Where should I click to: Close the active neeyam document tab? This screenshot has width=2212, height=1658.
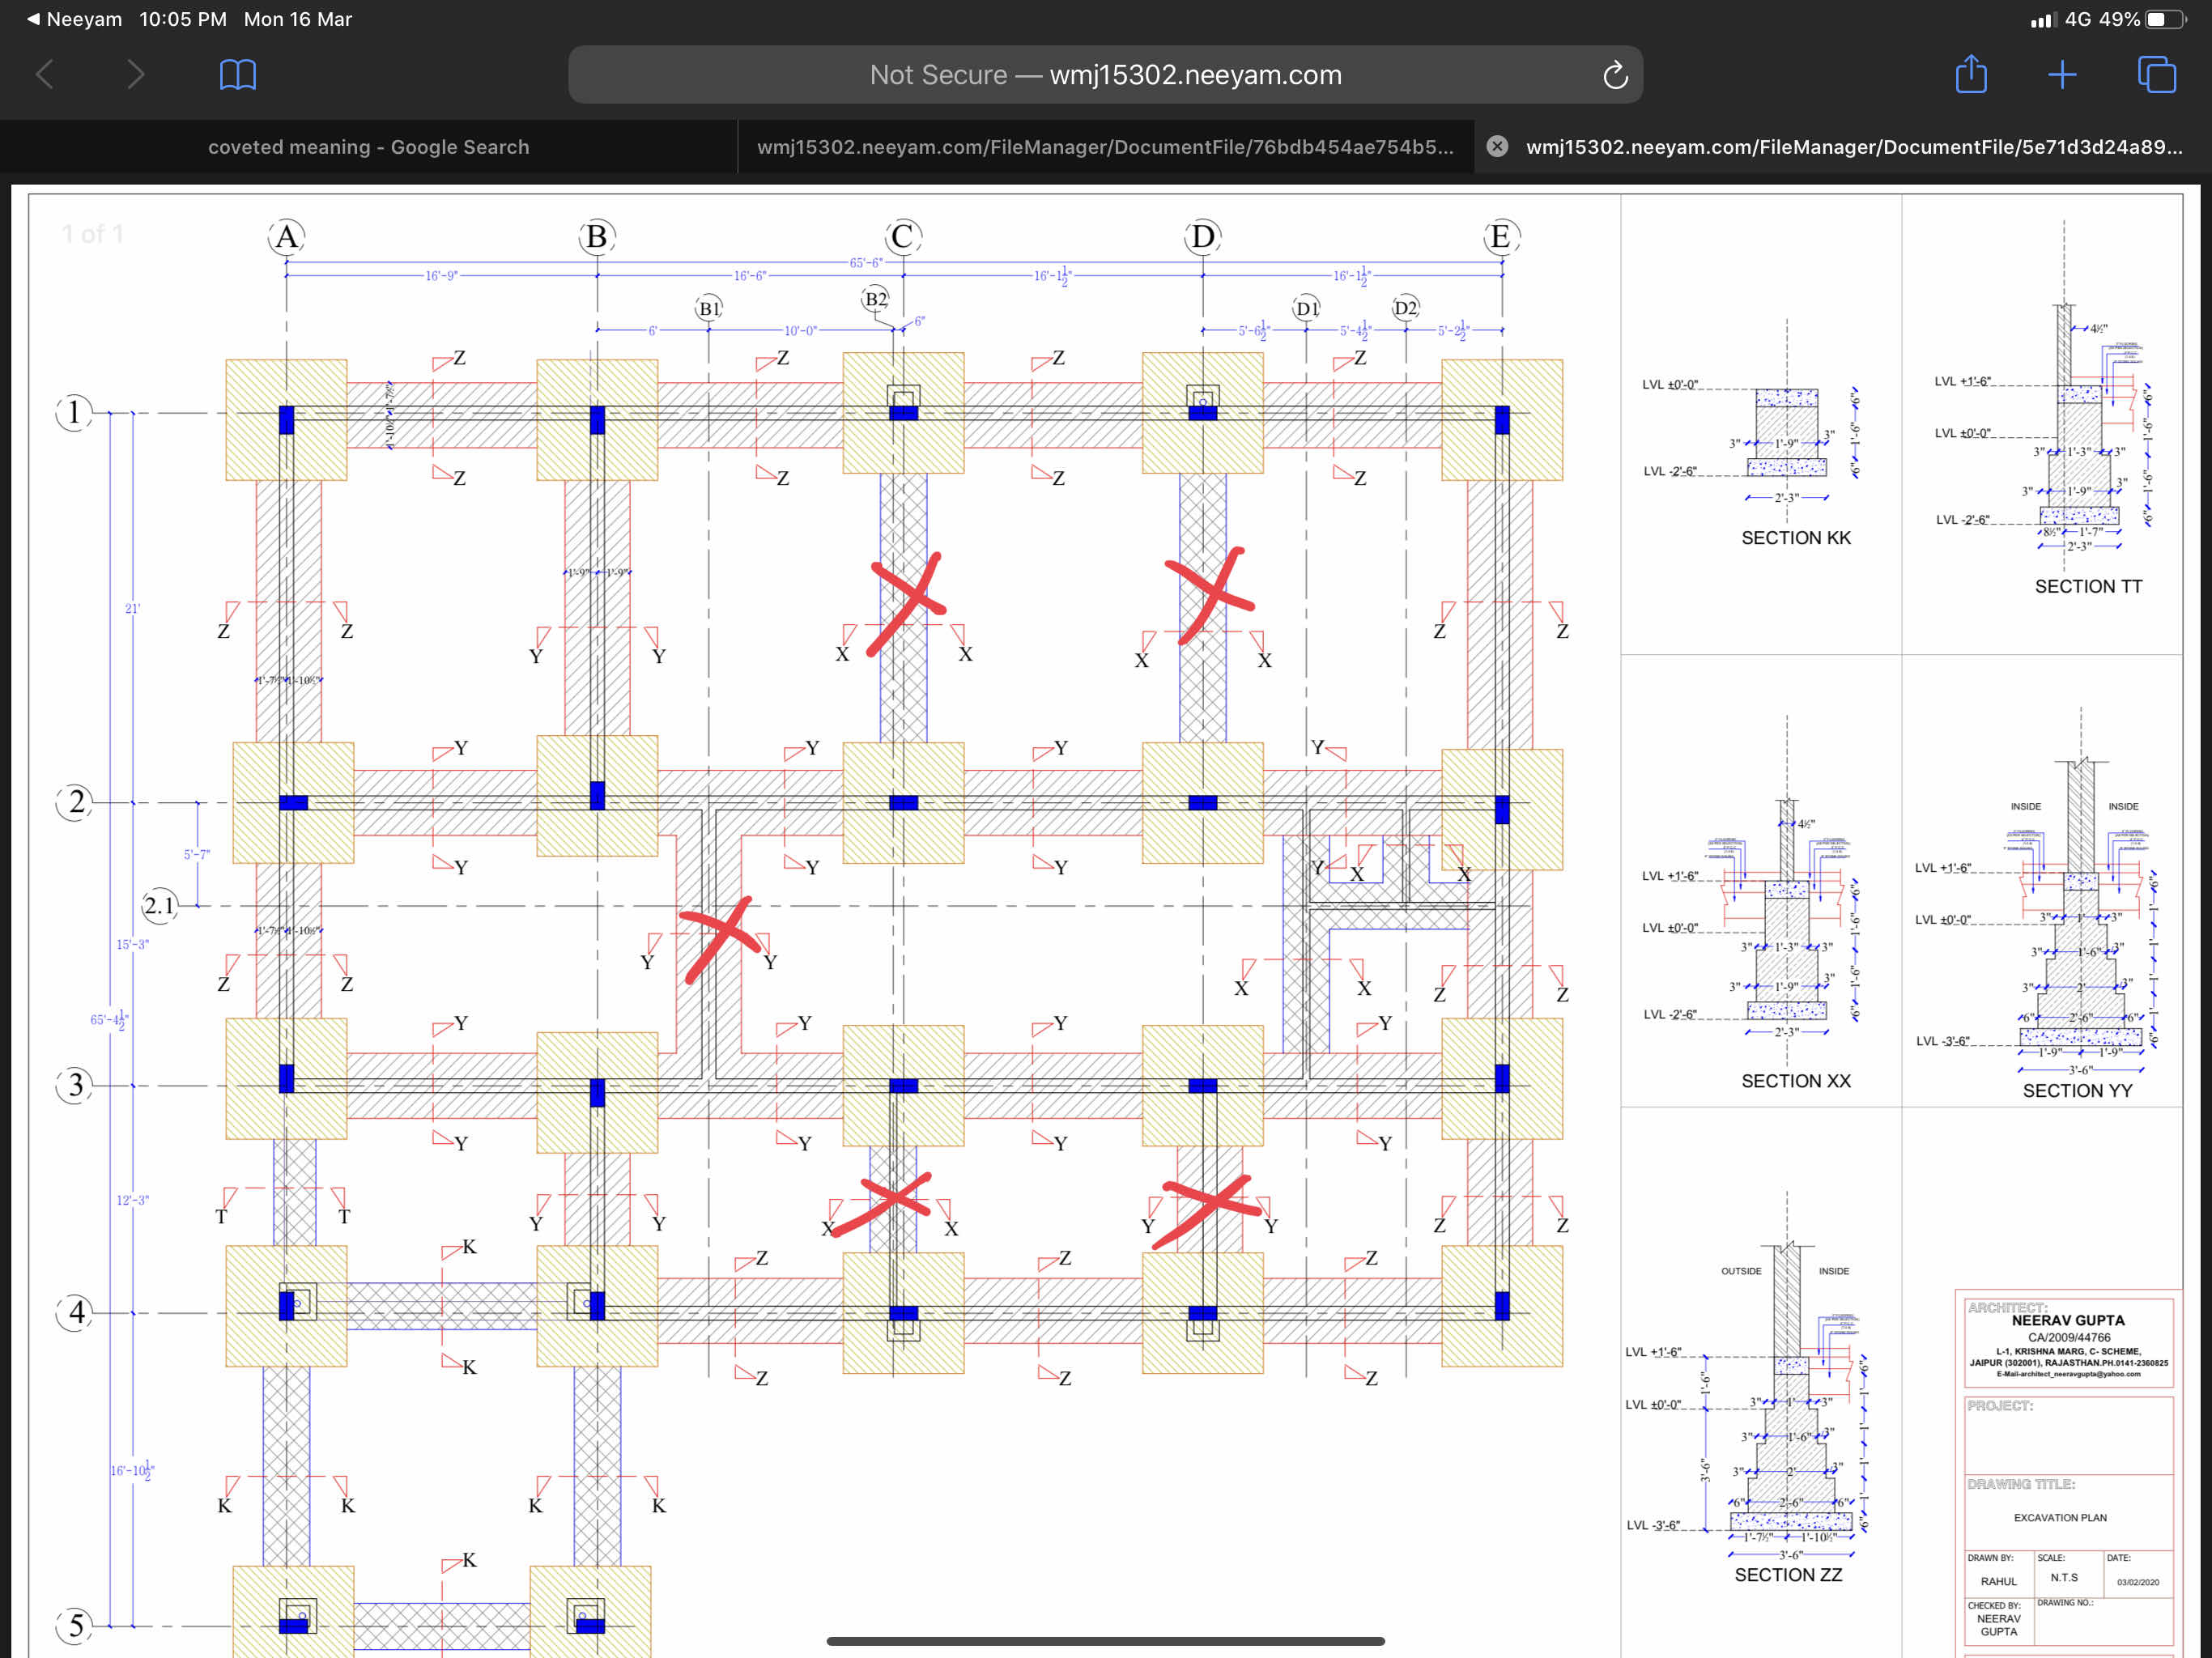(x=1497, y=146)
